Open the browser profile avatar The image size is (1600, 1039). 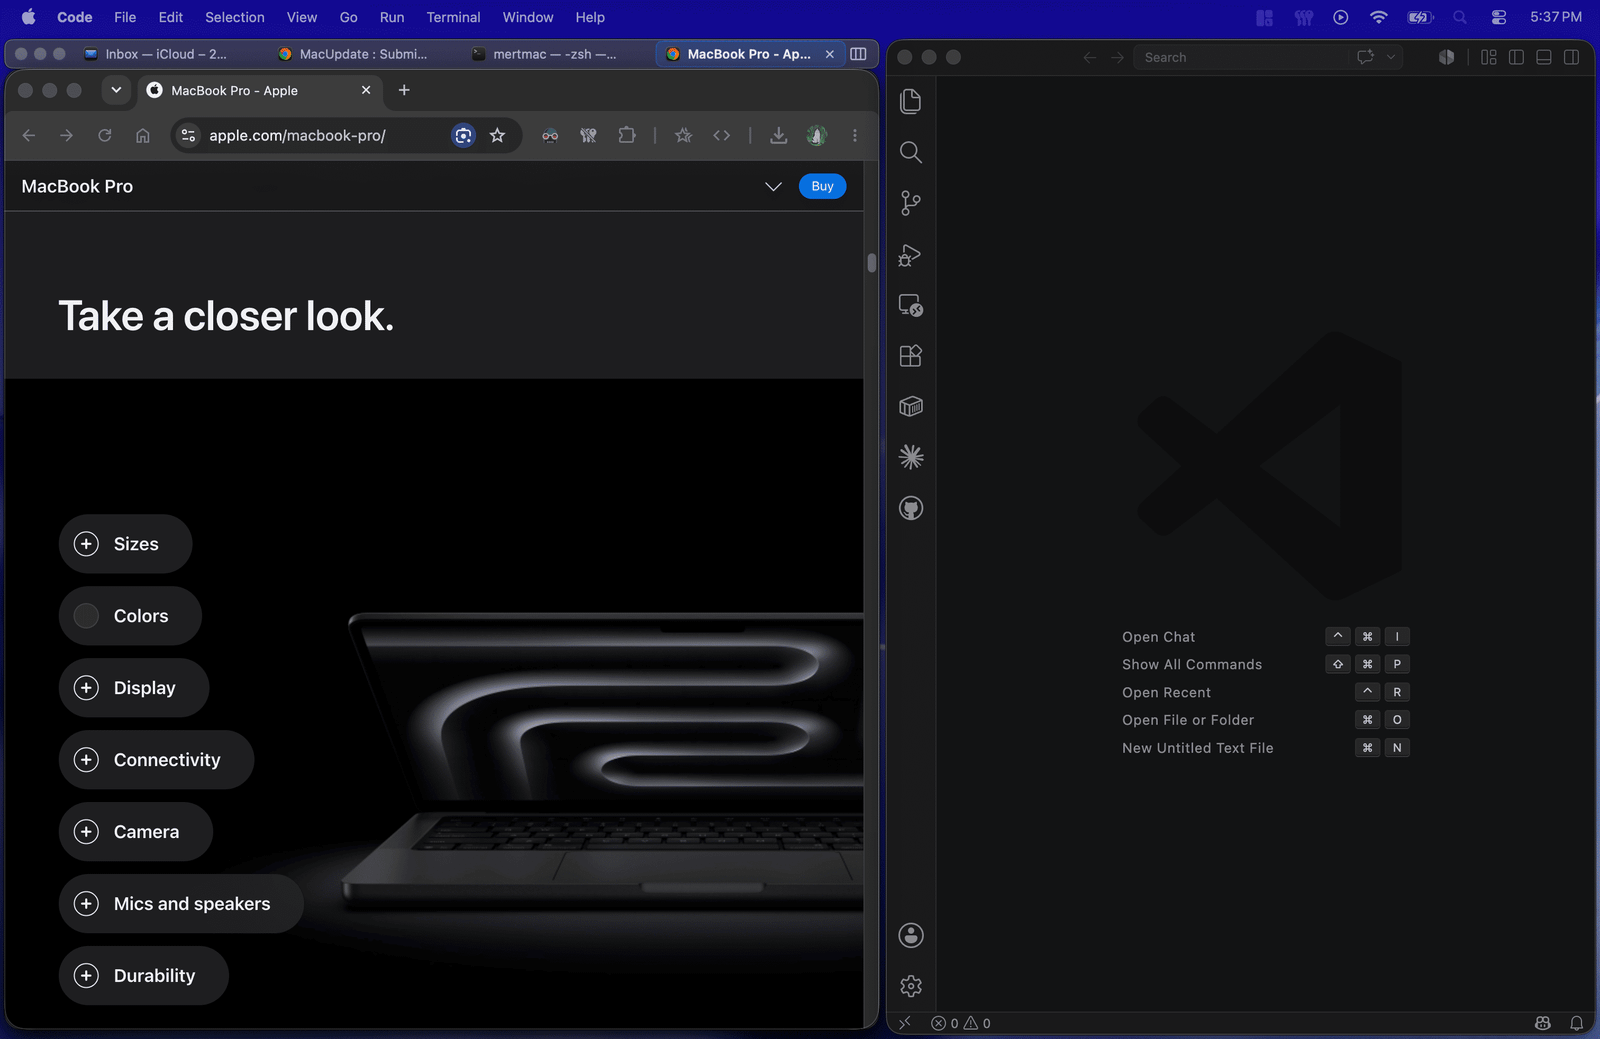coord(817,135)
